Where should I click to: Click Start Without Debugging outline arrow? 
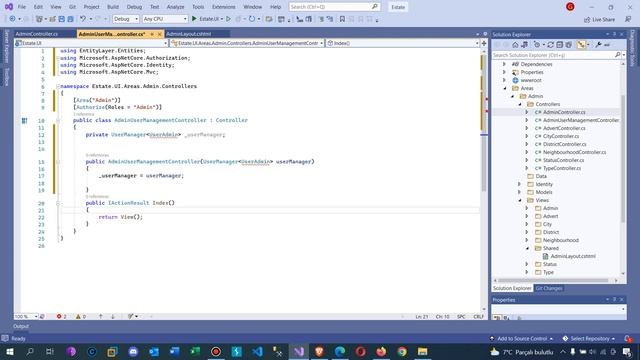(x=228, y=19)
